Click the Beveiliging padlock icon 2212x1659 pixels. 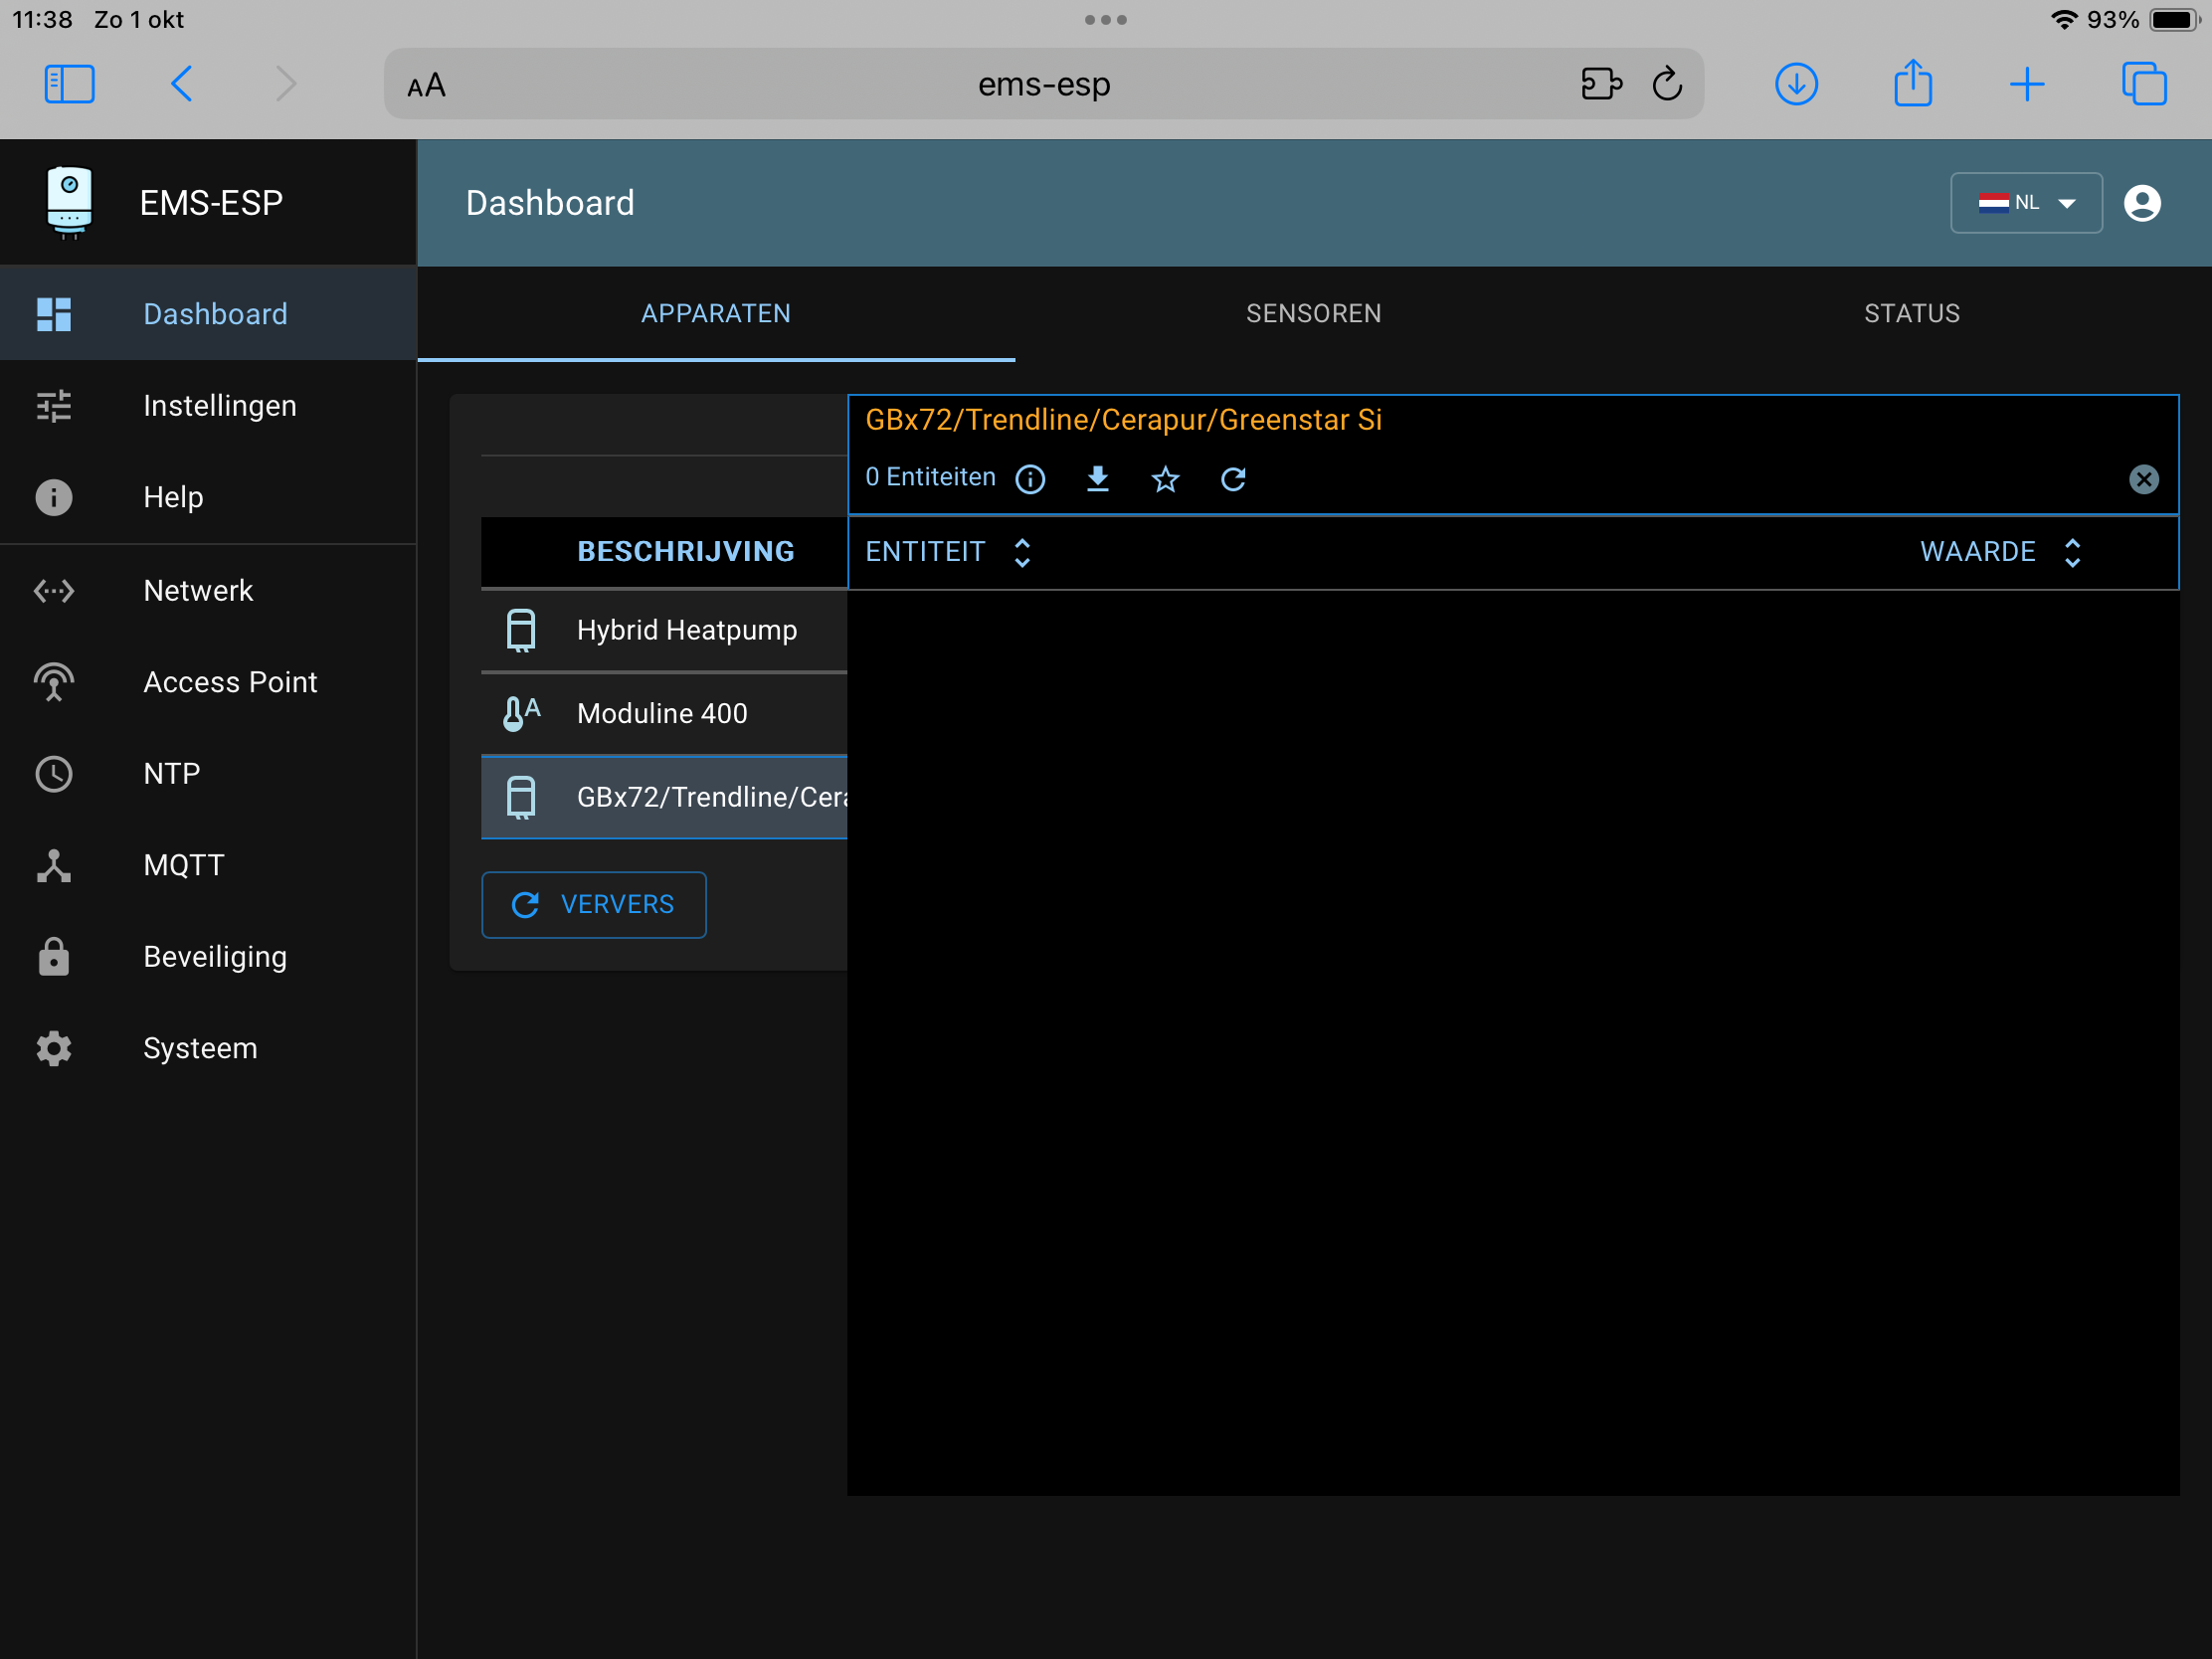coord(52,956)
